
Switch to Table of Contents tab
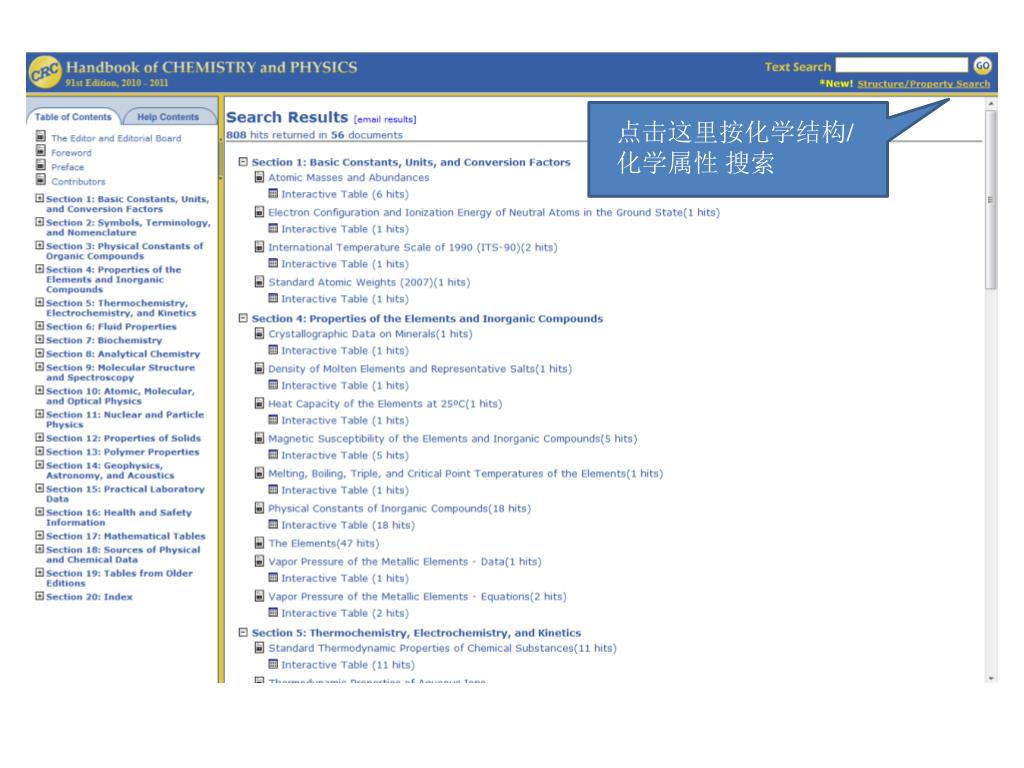tap(73, 117)
